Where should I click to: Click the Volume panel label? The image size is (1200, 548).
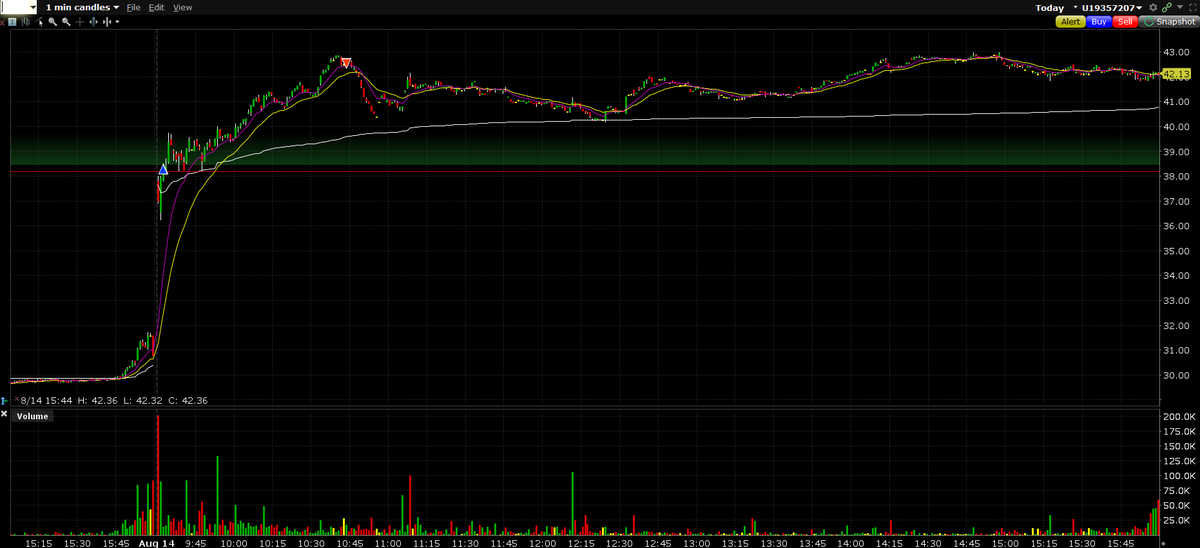point(31,416)
